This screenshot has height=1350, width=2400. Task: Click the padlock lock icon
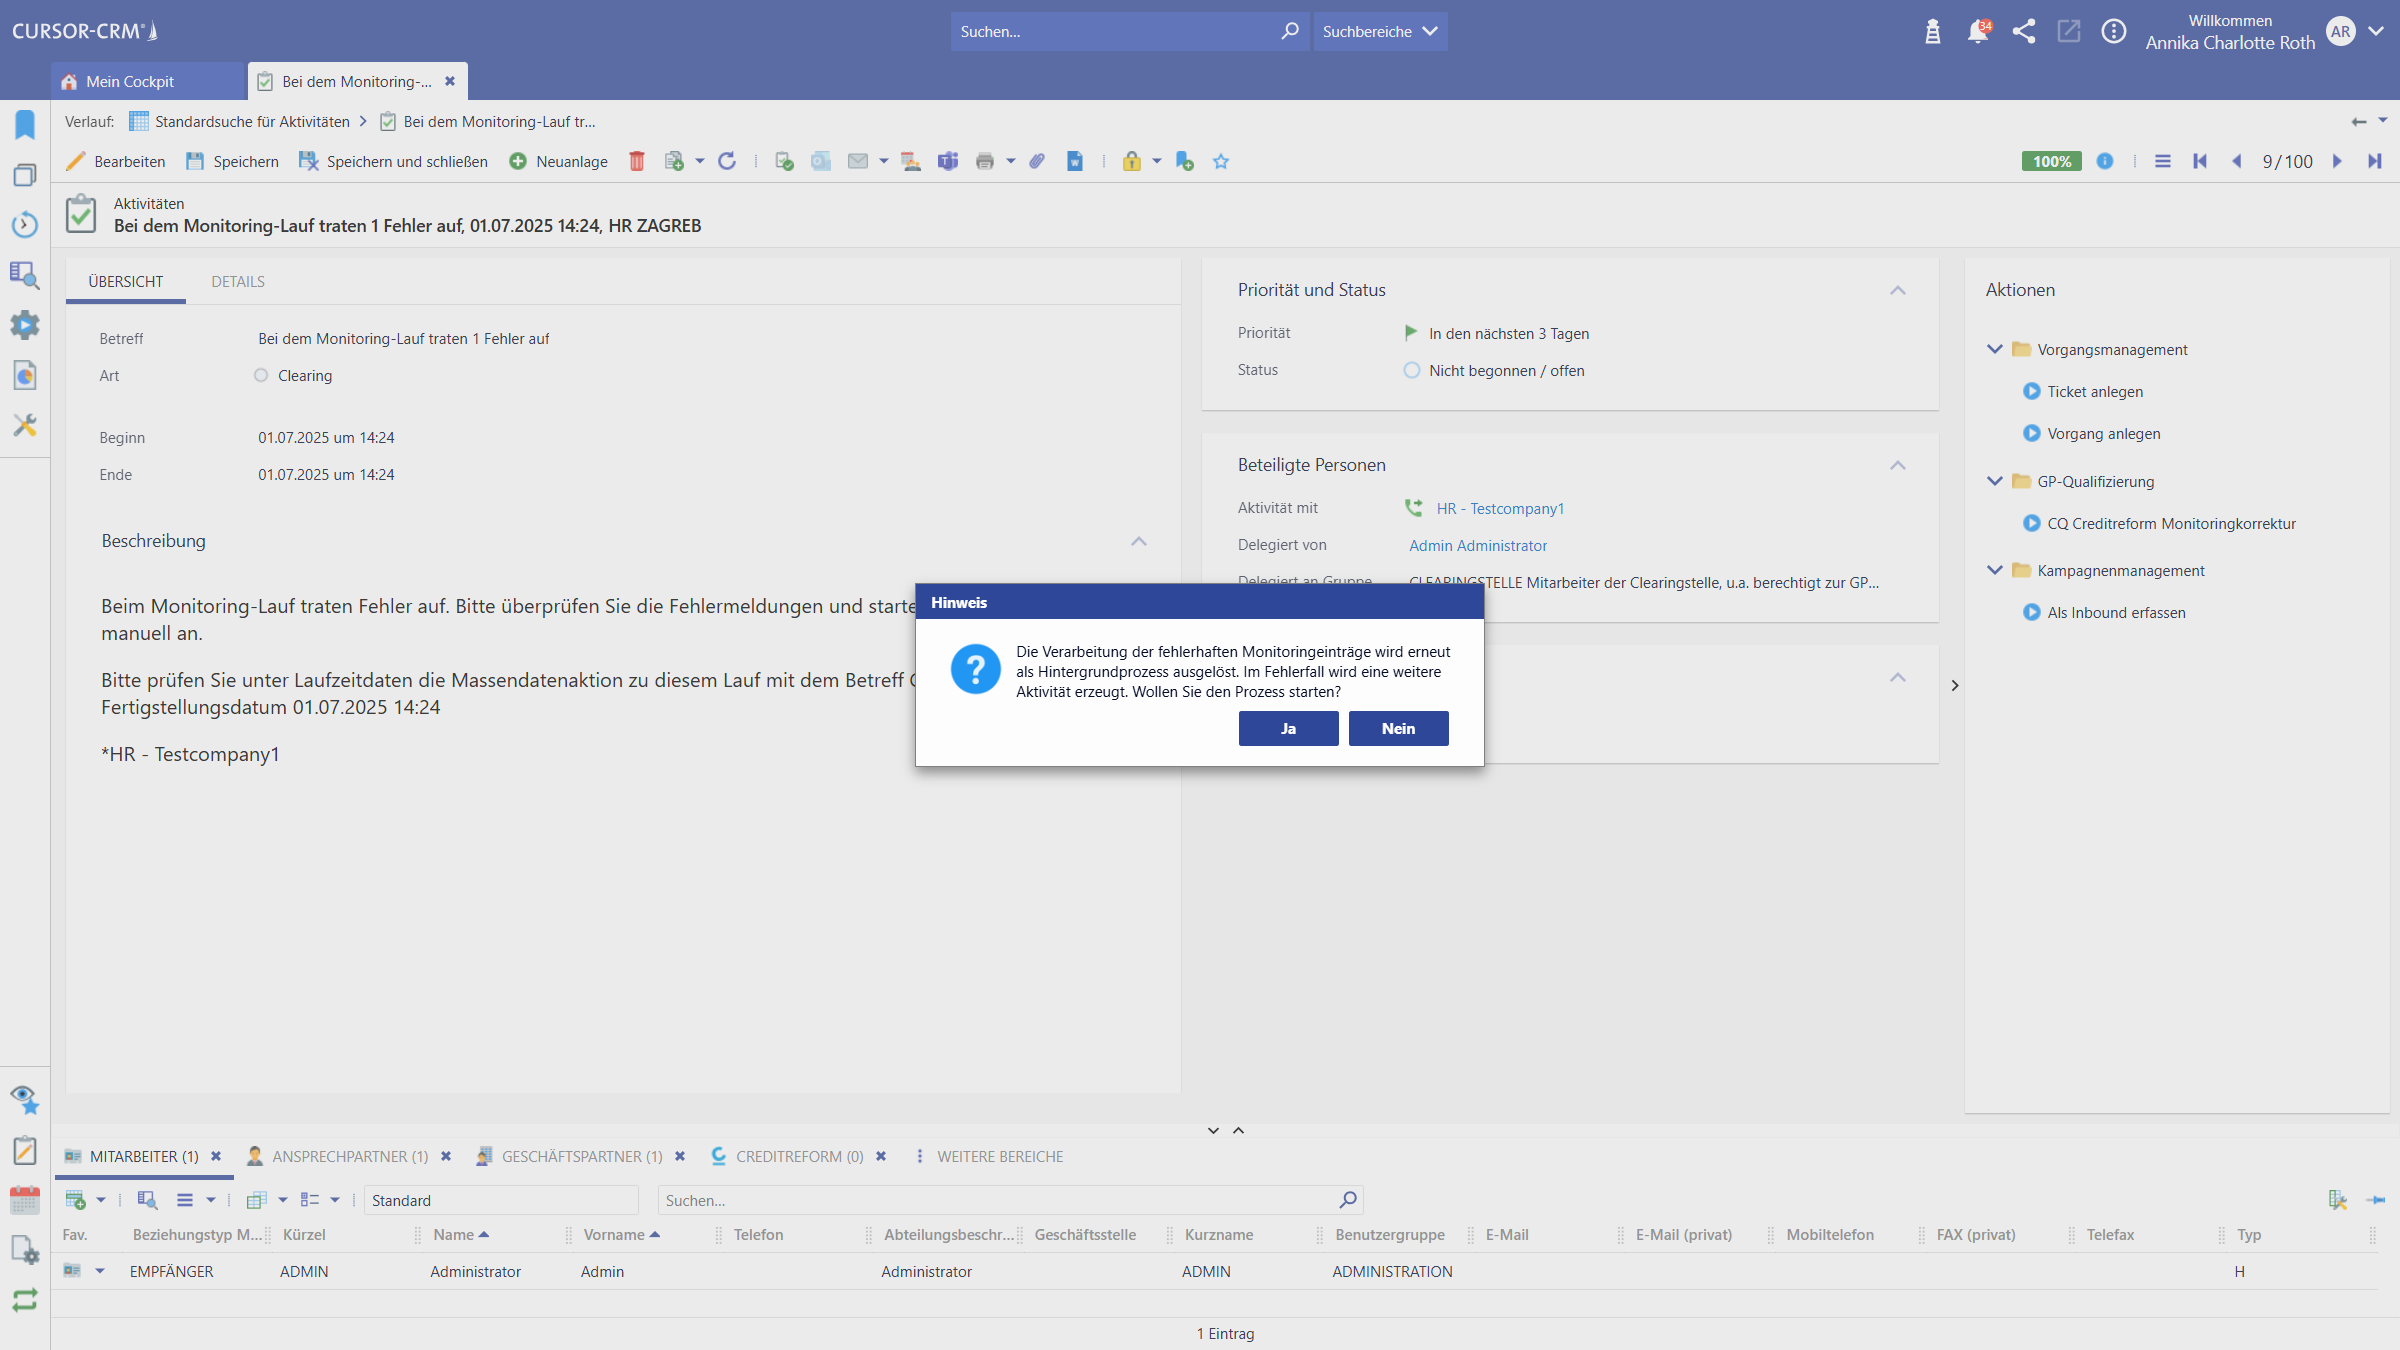tap(1132, 161)
